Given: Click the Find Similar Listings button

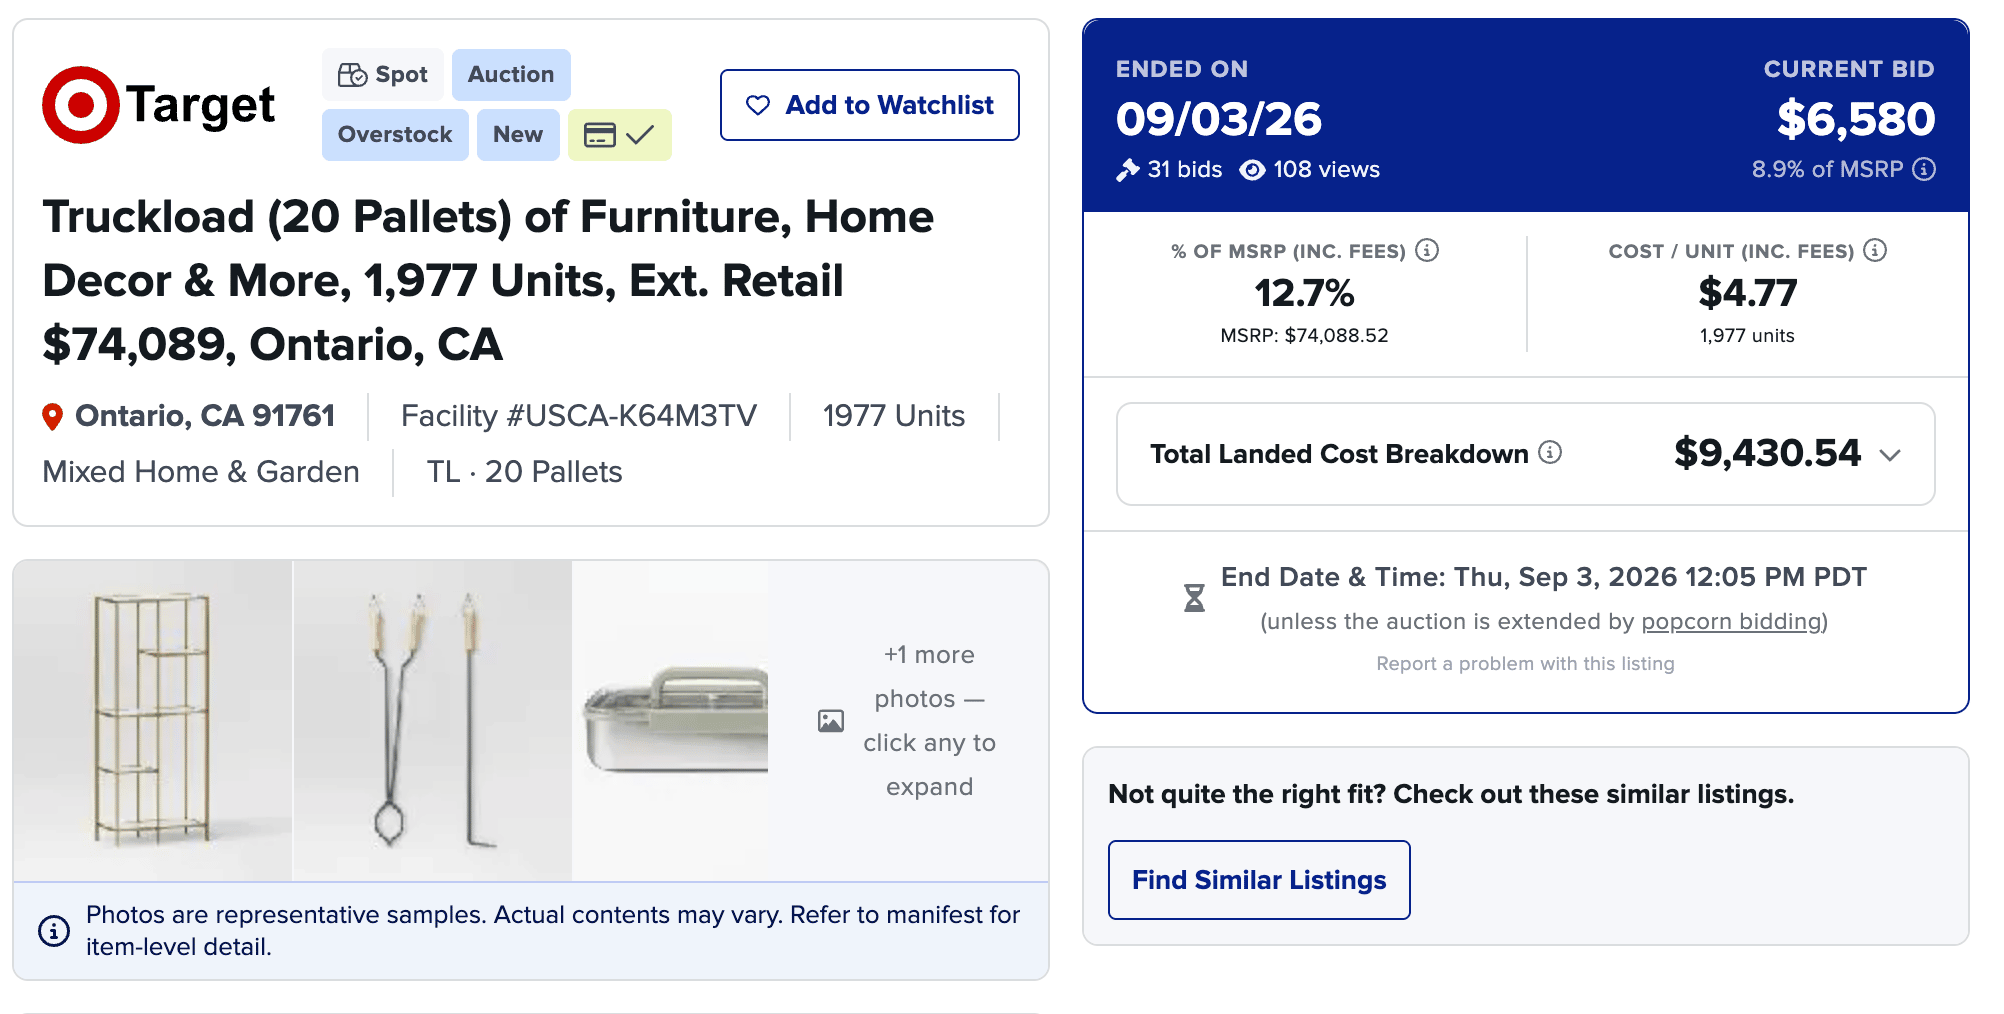Looking at the screenshot, I should pos(1259,880).
